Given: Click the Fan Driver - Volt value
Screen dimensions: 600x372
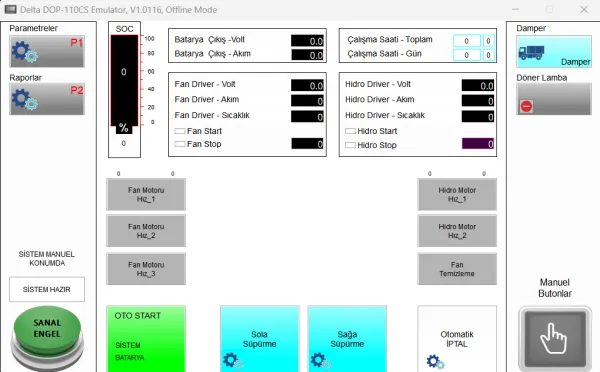Looking at the screenshot, I should pyautogui.click(x=307, y=85).
